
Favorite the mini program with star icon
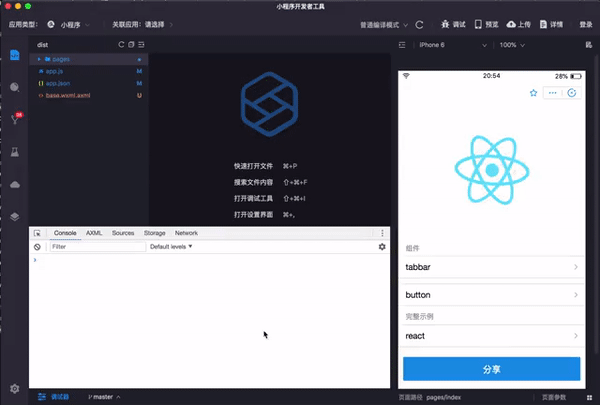coord(533,93)
